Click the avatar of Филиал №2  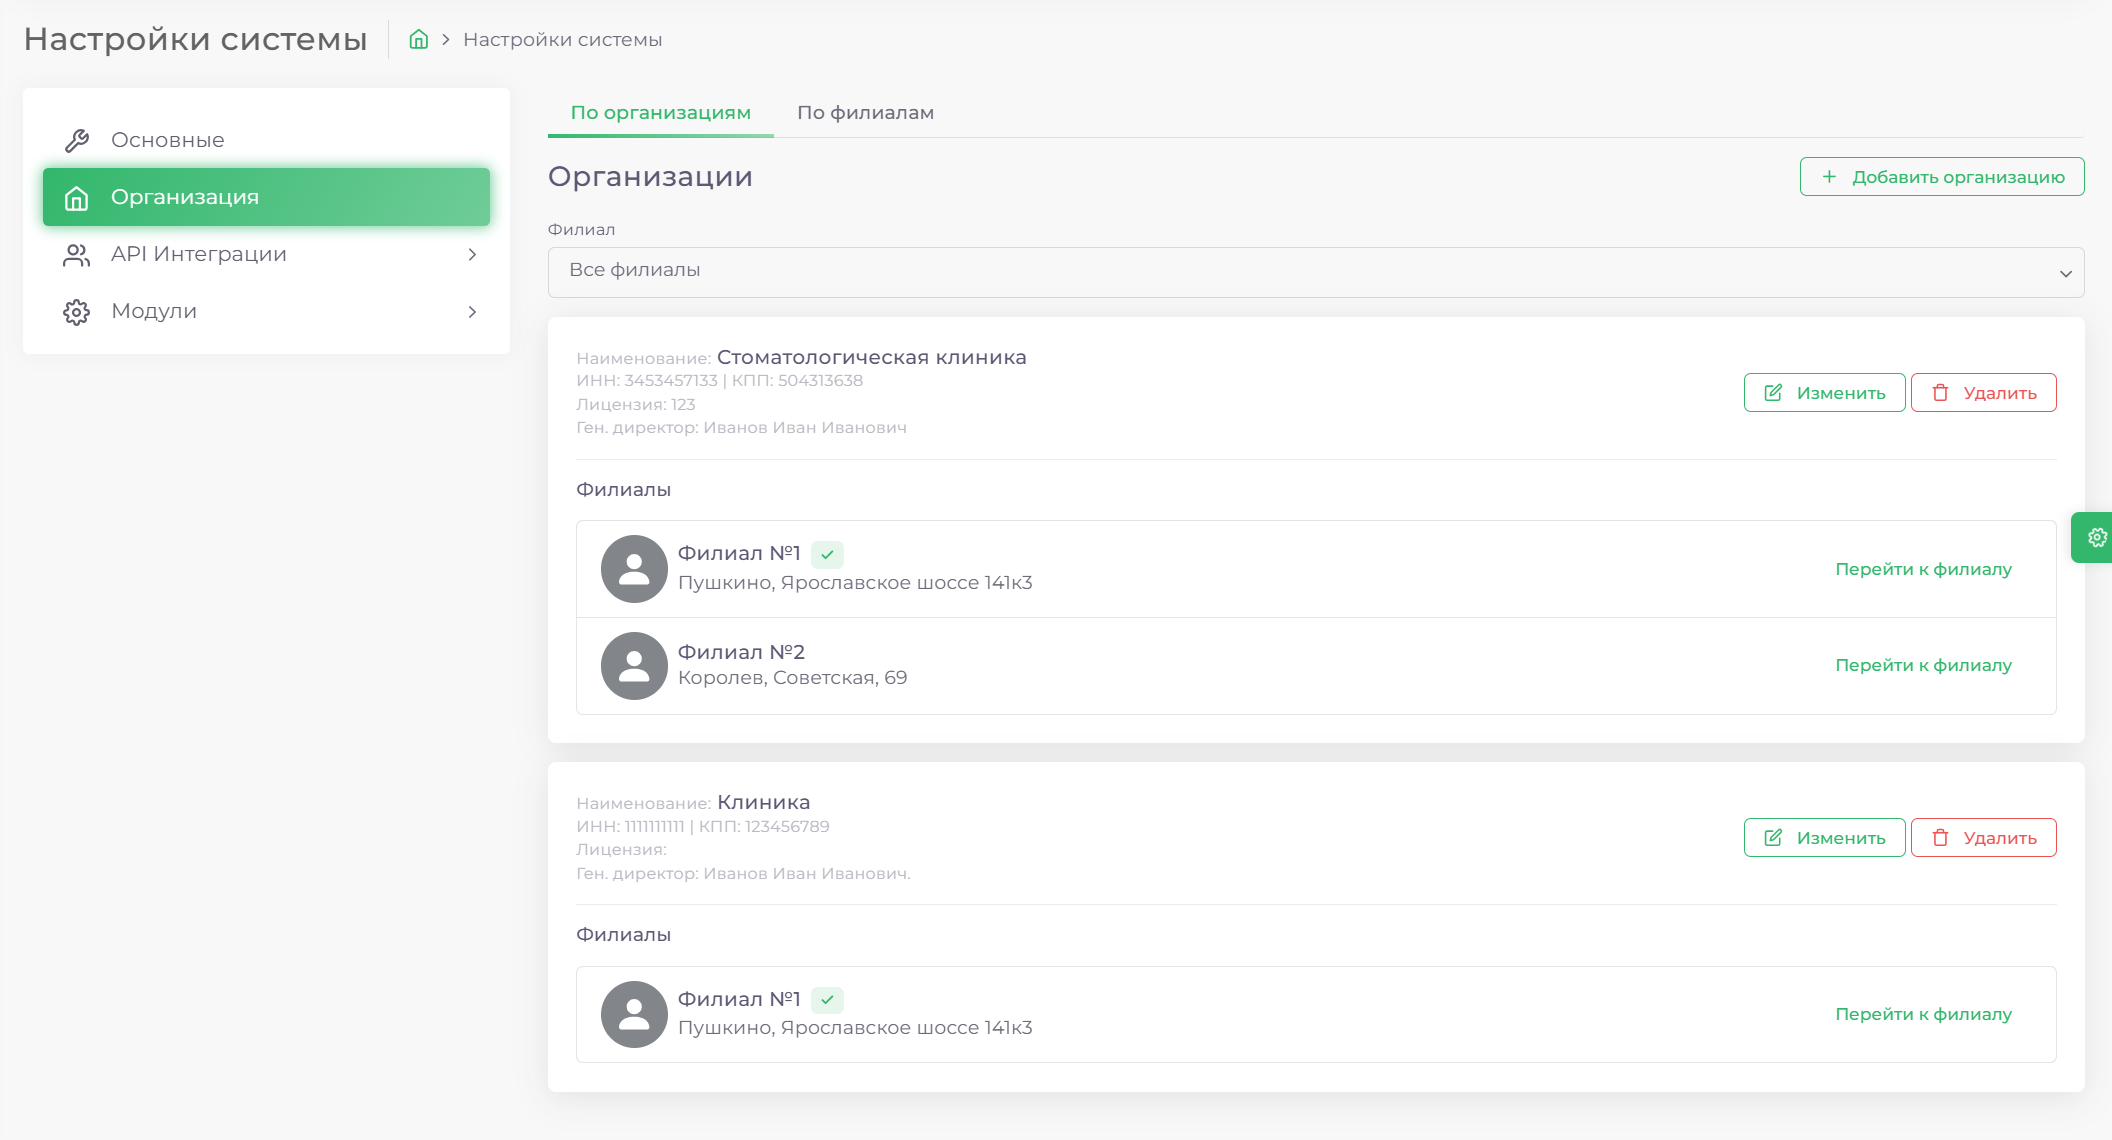pos(634,666)
